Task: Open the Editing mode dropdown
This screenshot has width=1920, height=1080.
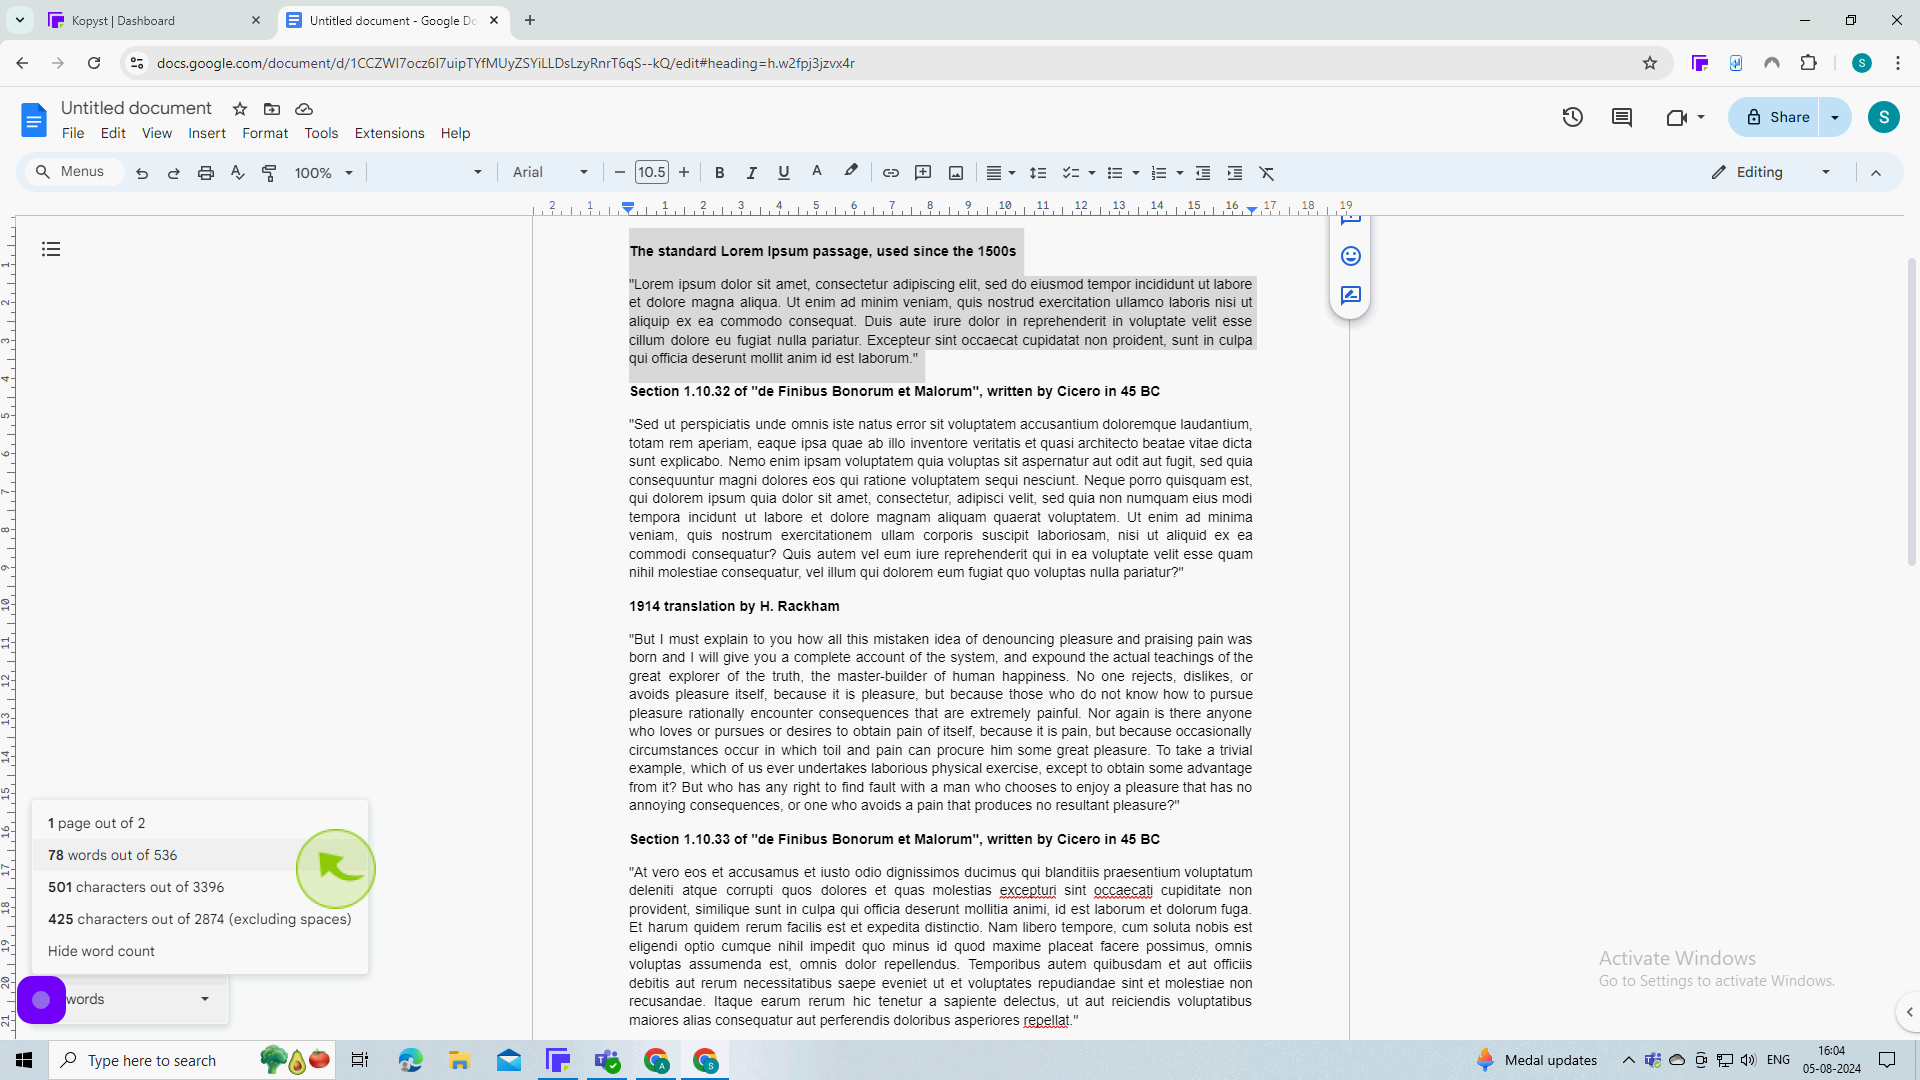Action: (1772, 172)
